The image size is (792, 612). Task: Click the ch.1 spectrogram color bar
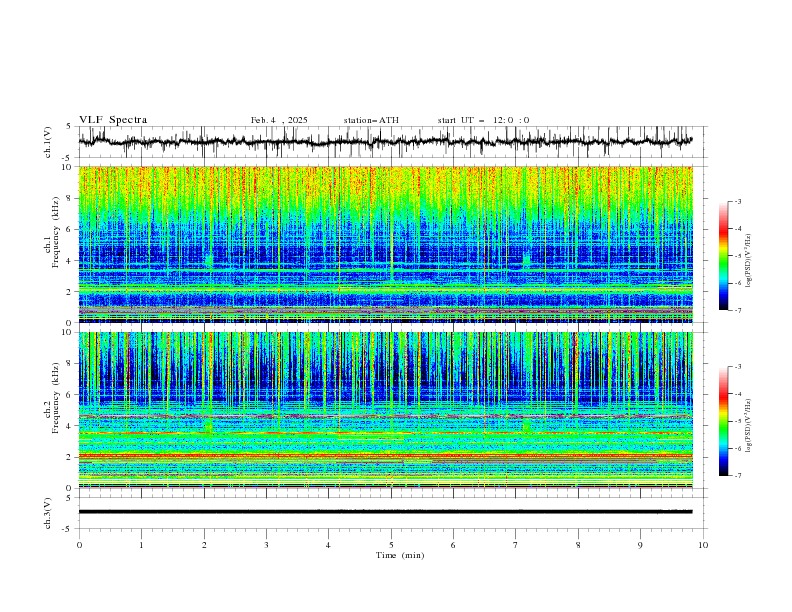[x=724, y=256]
